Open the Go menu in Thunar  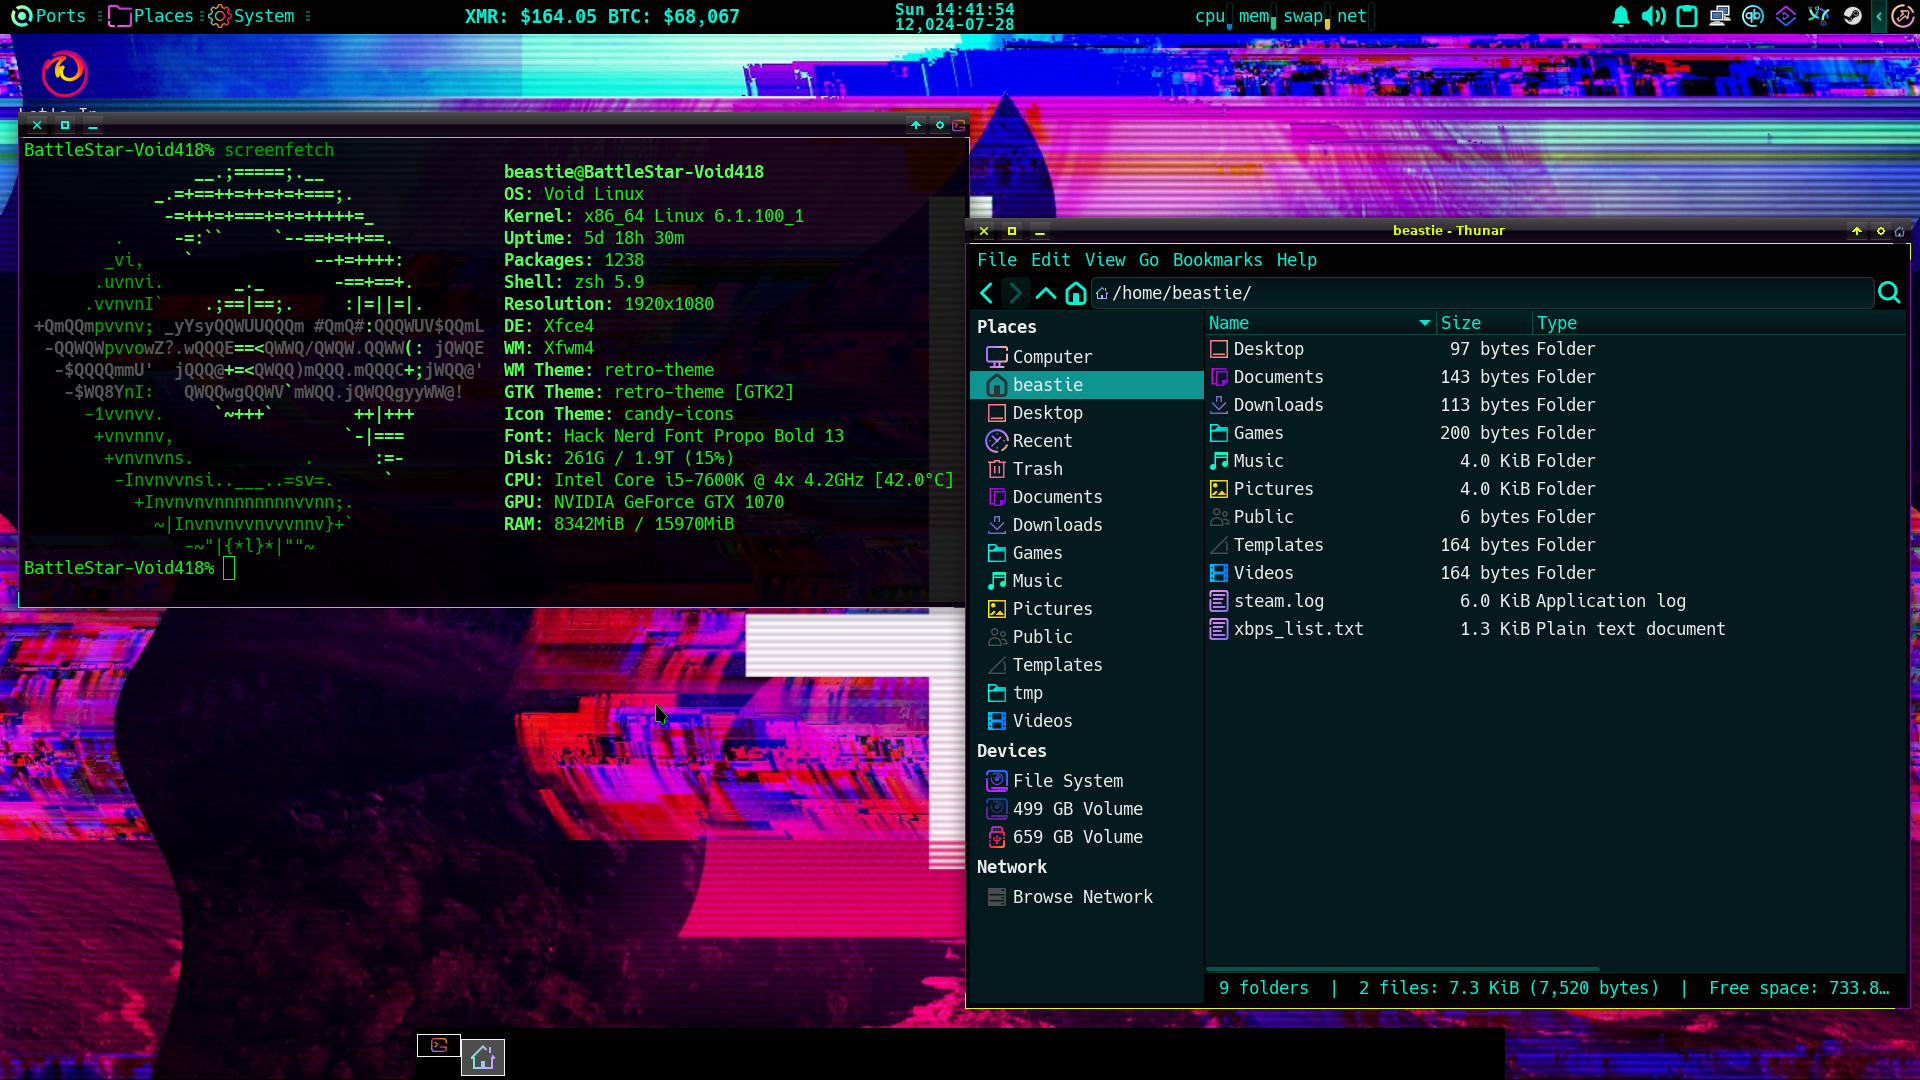click(x=1149, y=260)
